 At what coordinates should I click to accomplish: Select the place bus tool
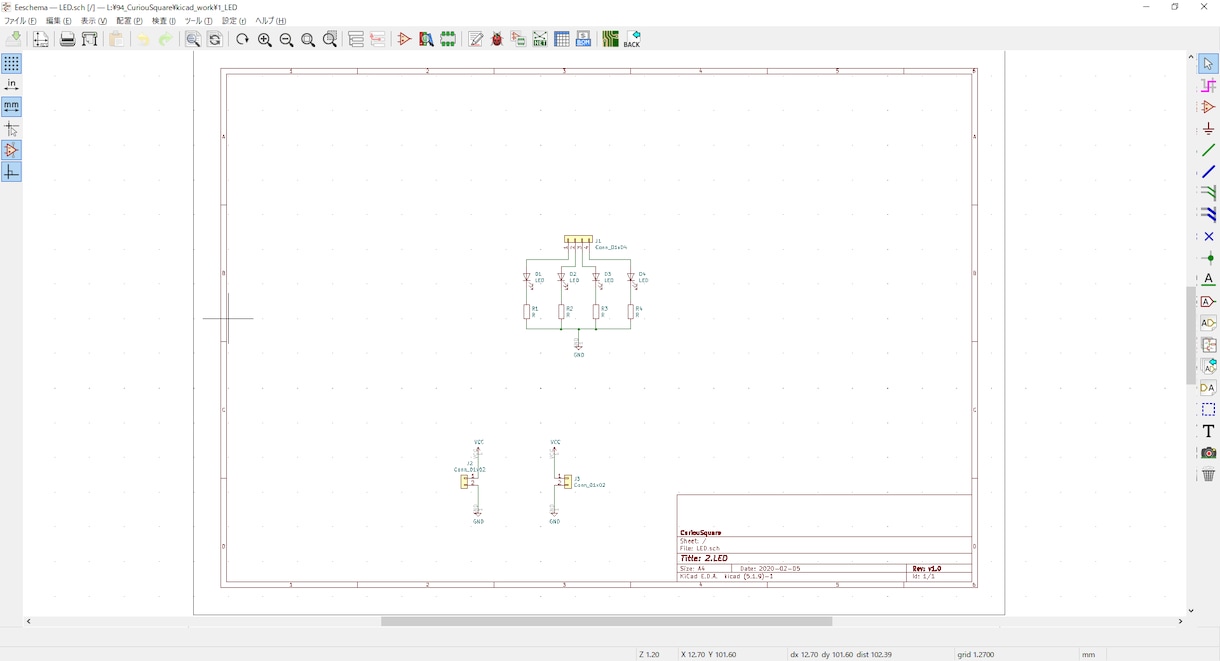(x=1208, y=172)
